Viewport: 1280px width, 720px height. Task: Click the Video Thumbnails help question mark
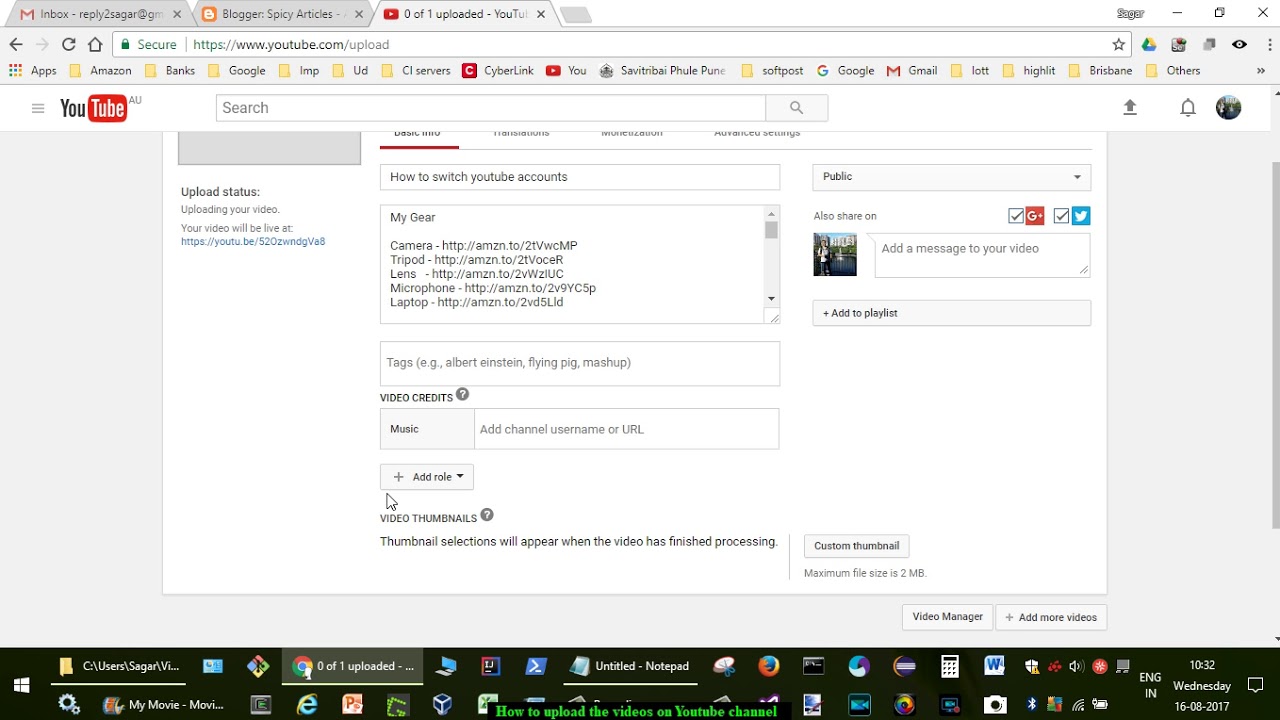(487, 515)
